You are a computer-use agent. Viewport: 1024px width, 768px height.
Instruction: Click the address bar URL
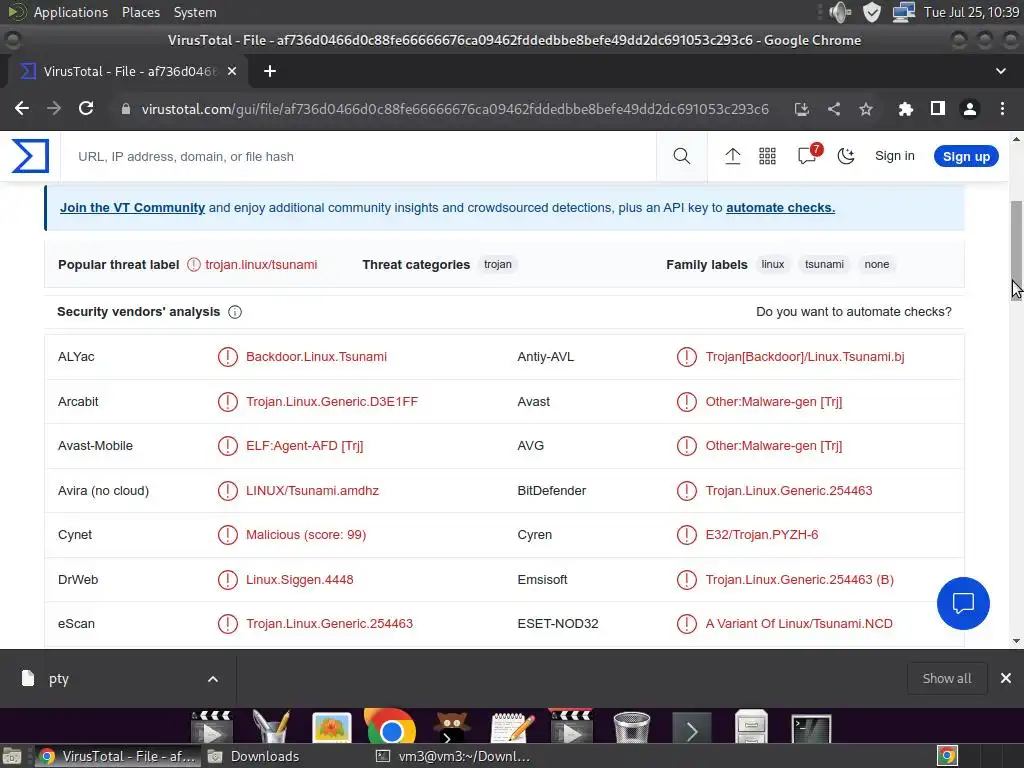(x=455, y=109)
